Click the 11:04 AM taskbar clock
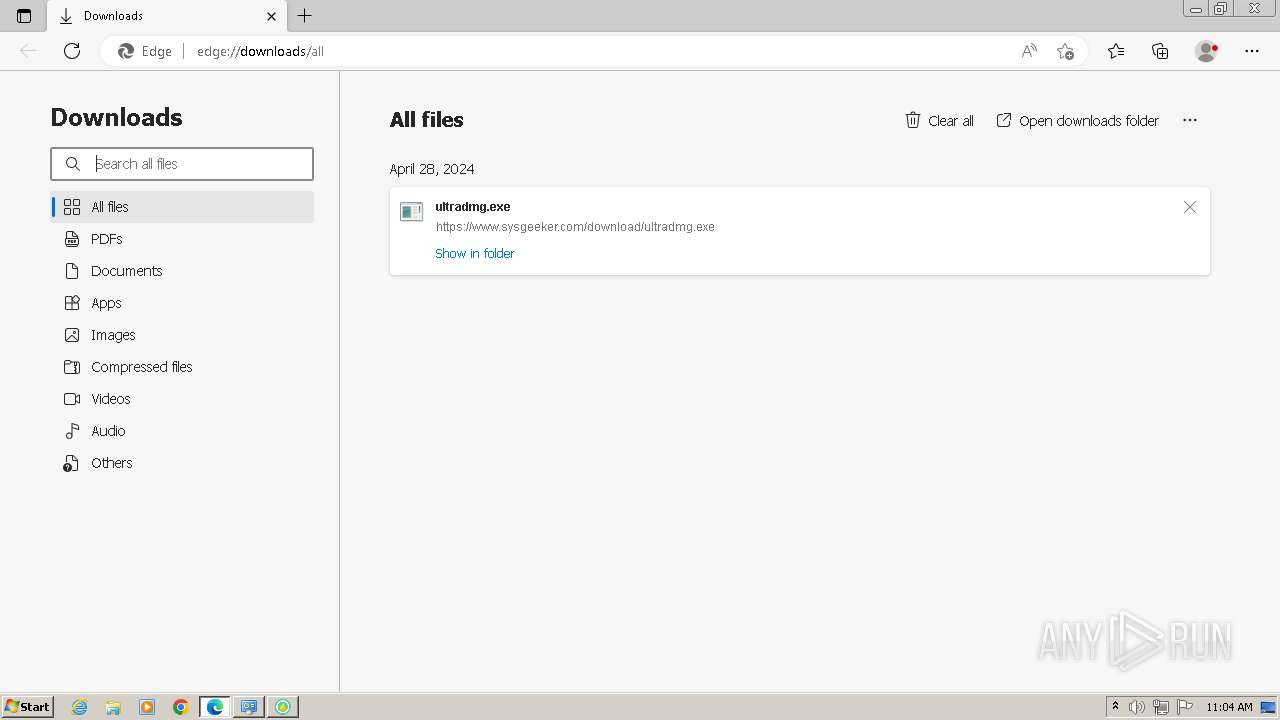Image resolution: width=1280 pixels, height=720 pixels. click(1229, 707)
